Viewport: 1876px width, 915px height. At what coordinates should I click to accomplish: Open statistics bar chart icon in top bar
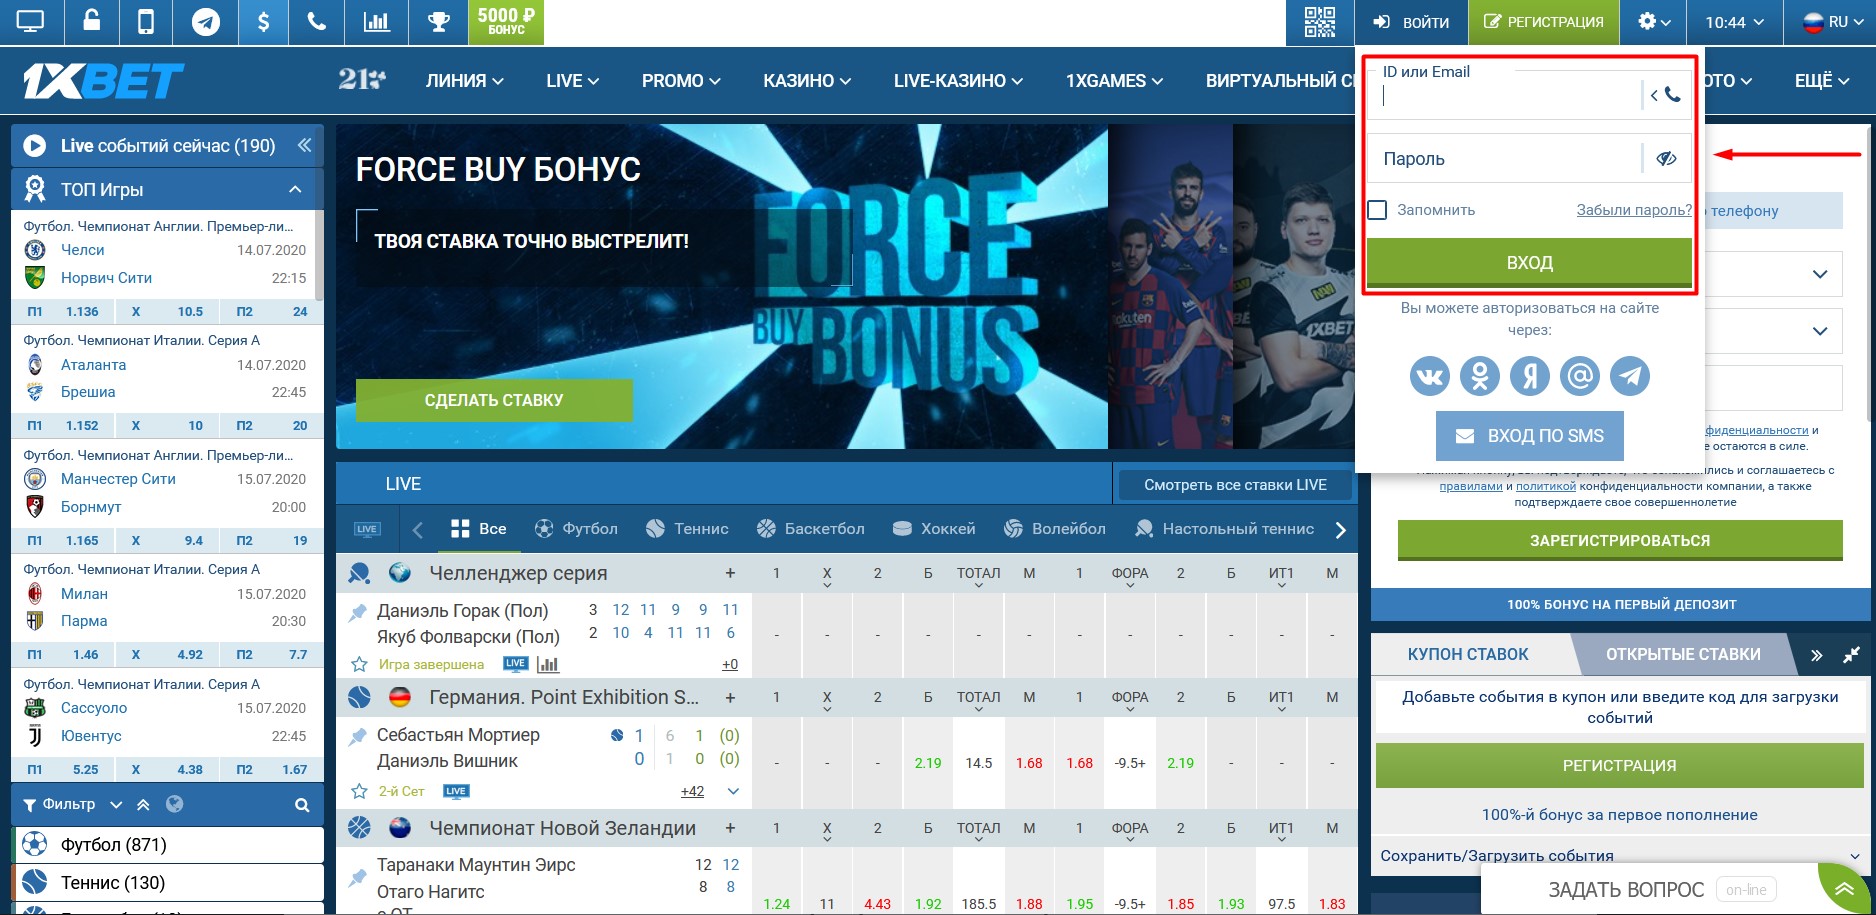pos(377,22)
